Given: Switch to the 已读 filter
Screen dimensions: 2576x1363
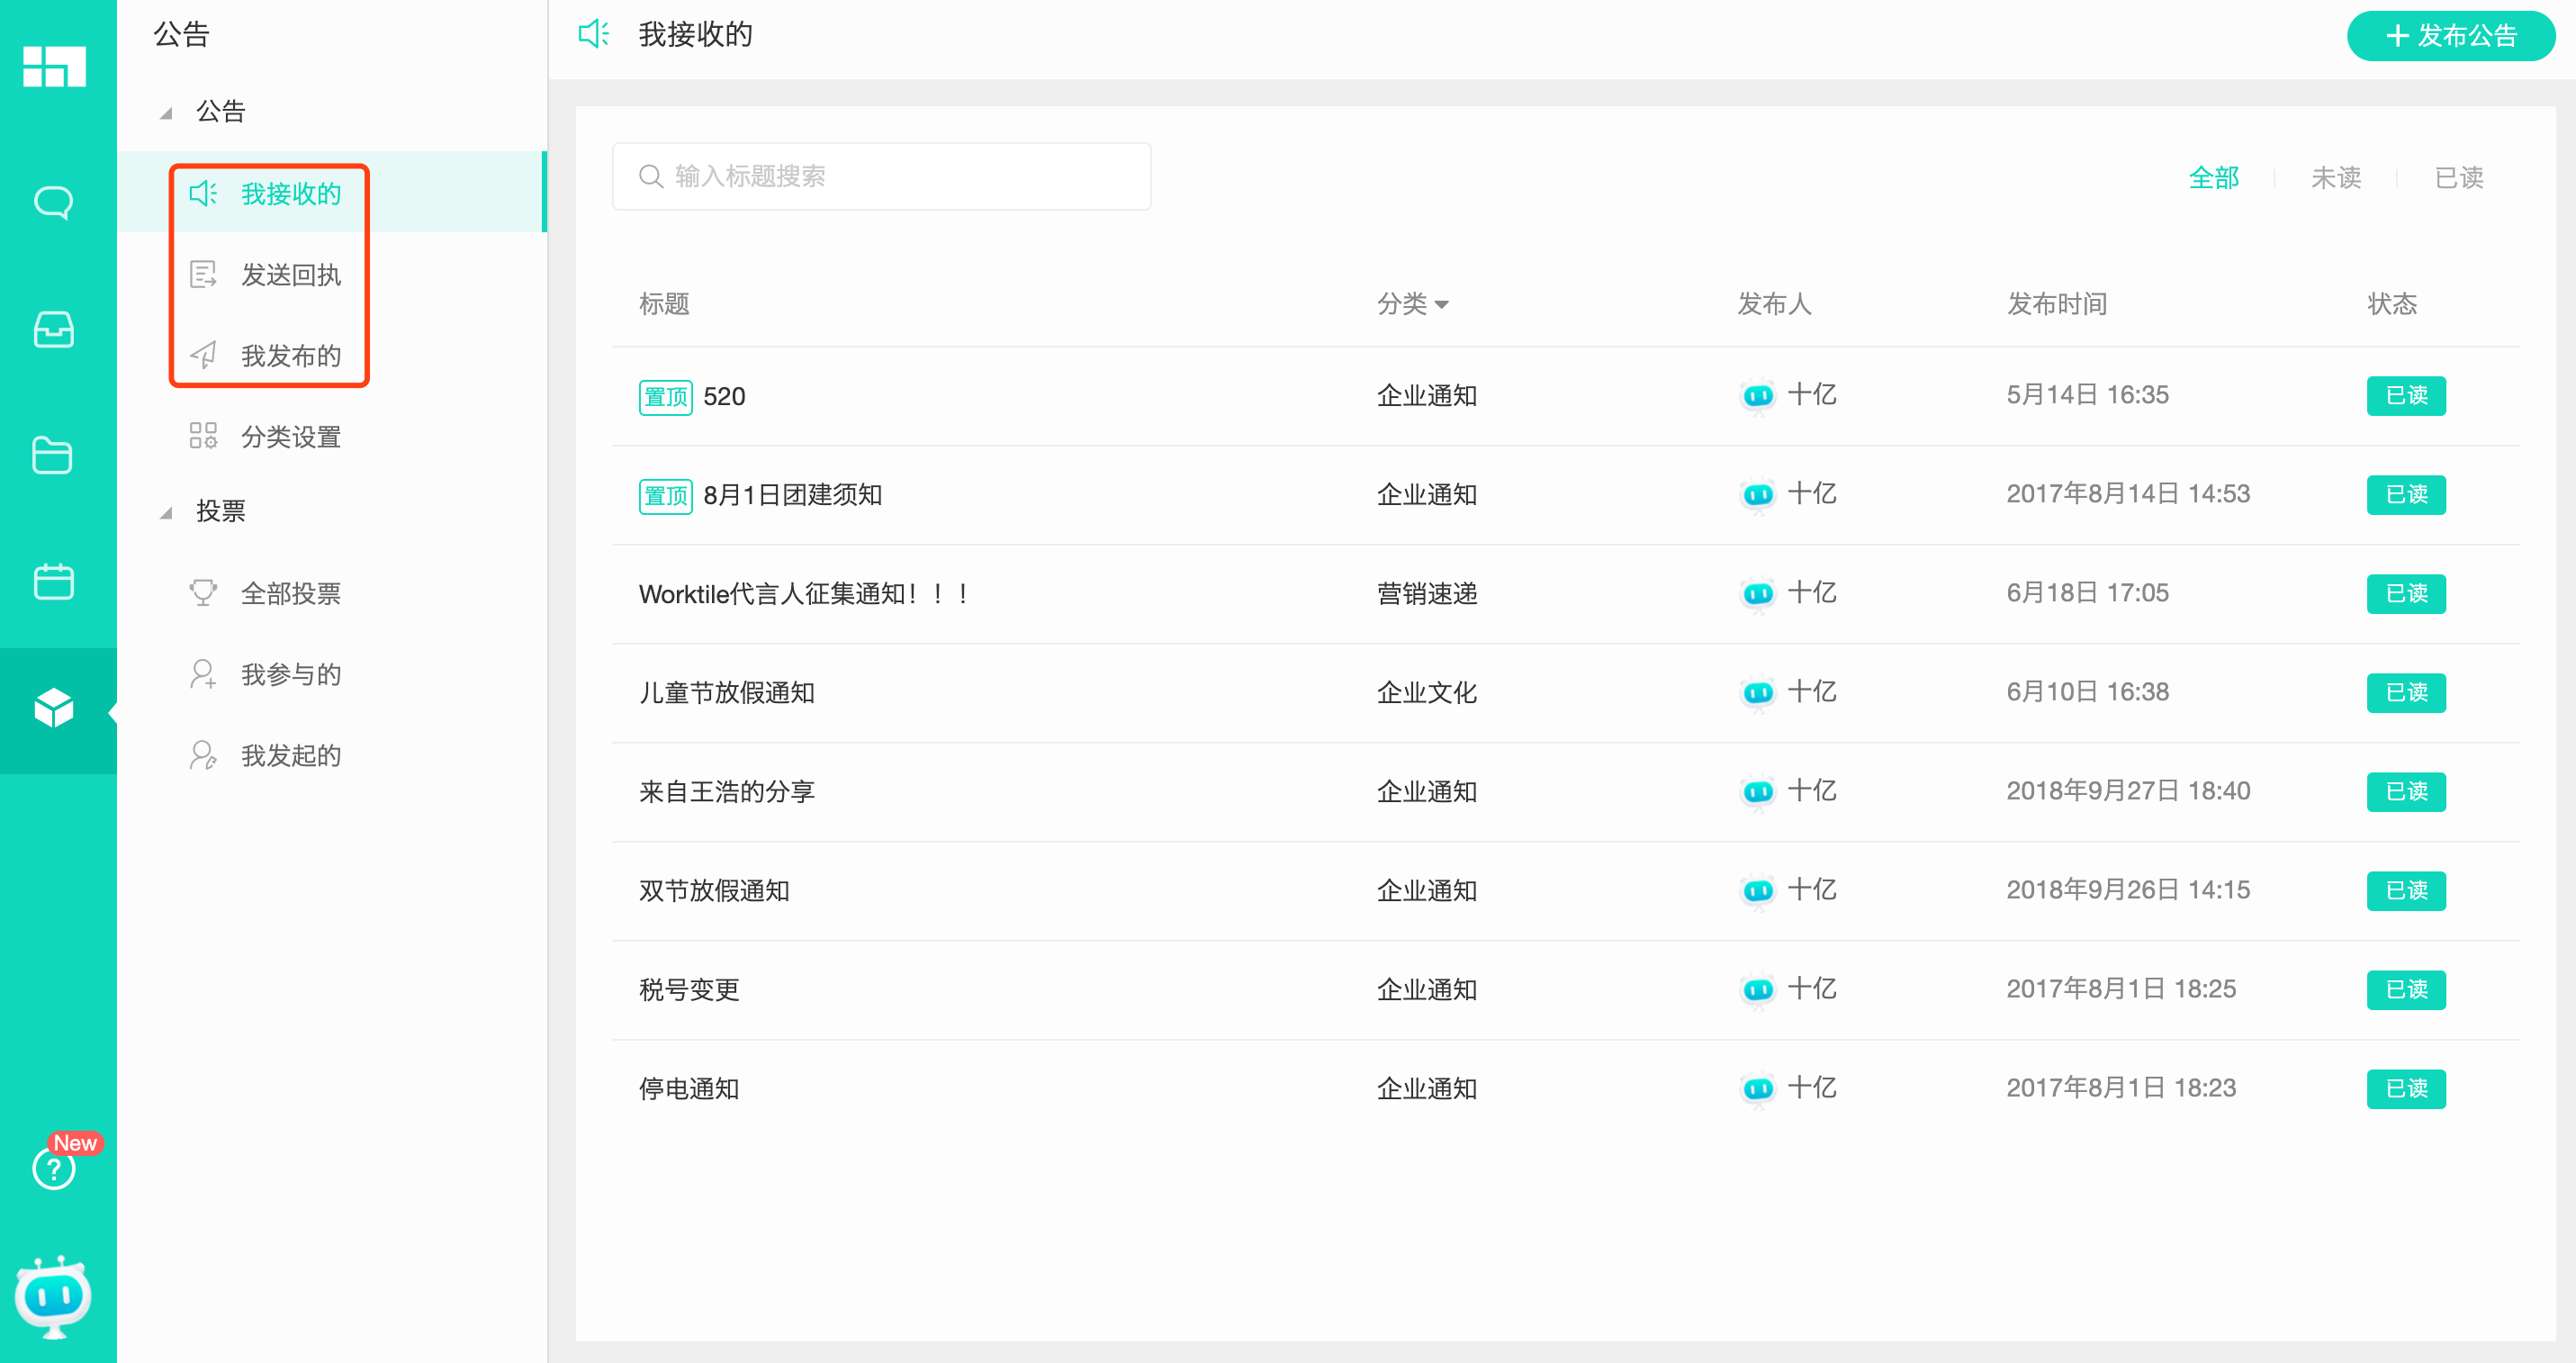Looking at the screenshot, I should 2459,177.
